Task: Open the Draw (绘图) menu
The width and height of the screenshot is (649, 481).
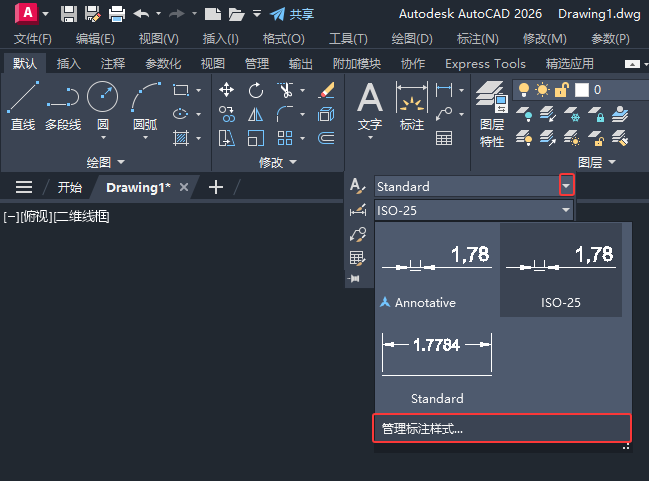Action: pyautogui.click(x=412, y=39)
